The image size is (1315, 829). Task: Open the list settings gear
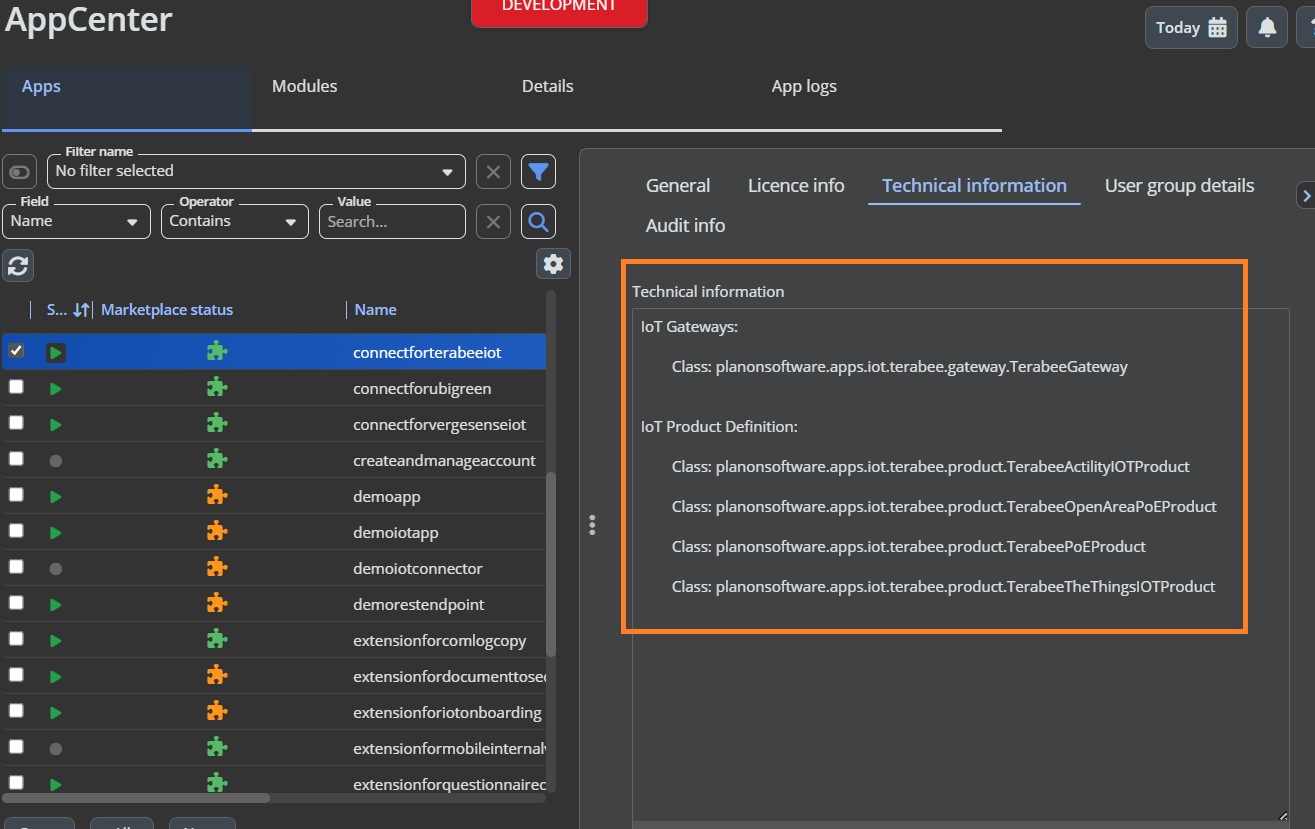click(x=553, y=264)
